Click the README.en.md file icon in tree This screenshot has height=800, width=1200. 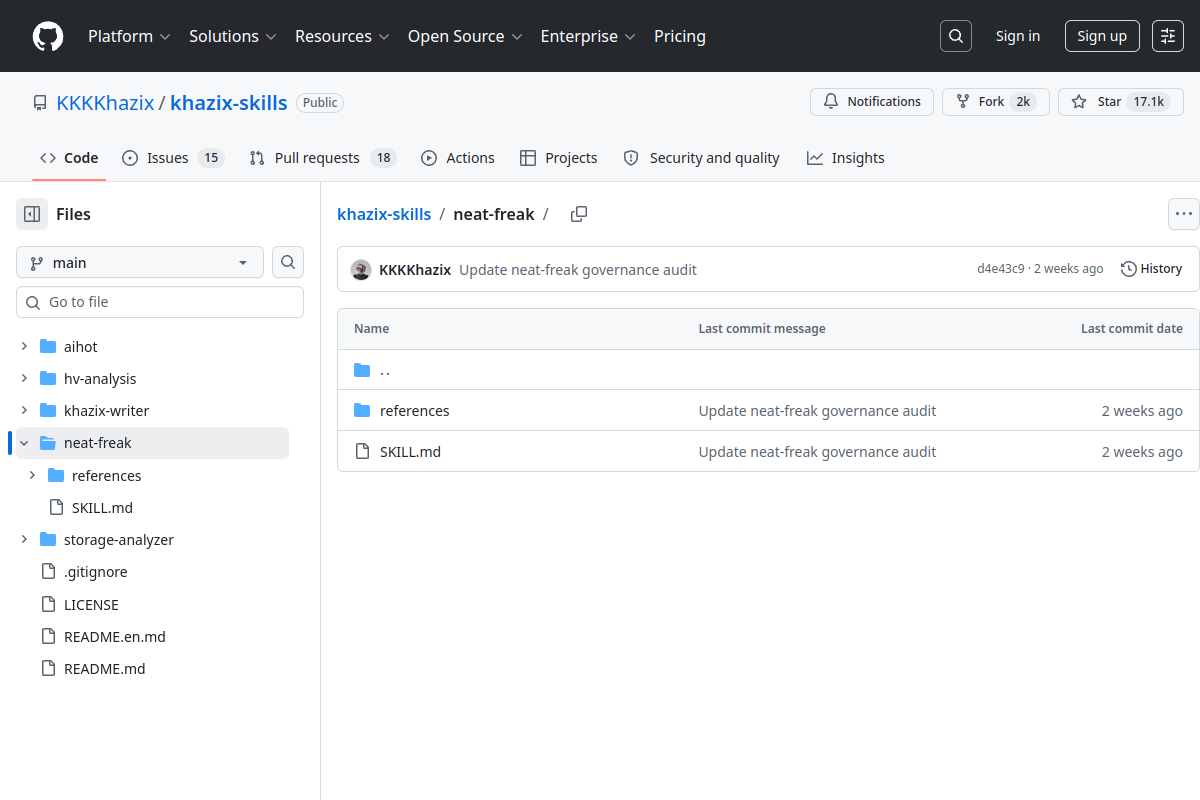[47, 637]
